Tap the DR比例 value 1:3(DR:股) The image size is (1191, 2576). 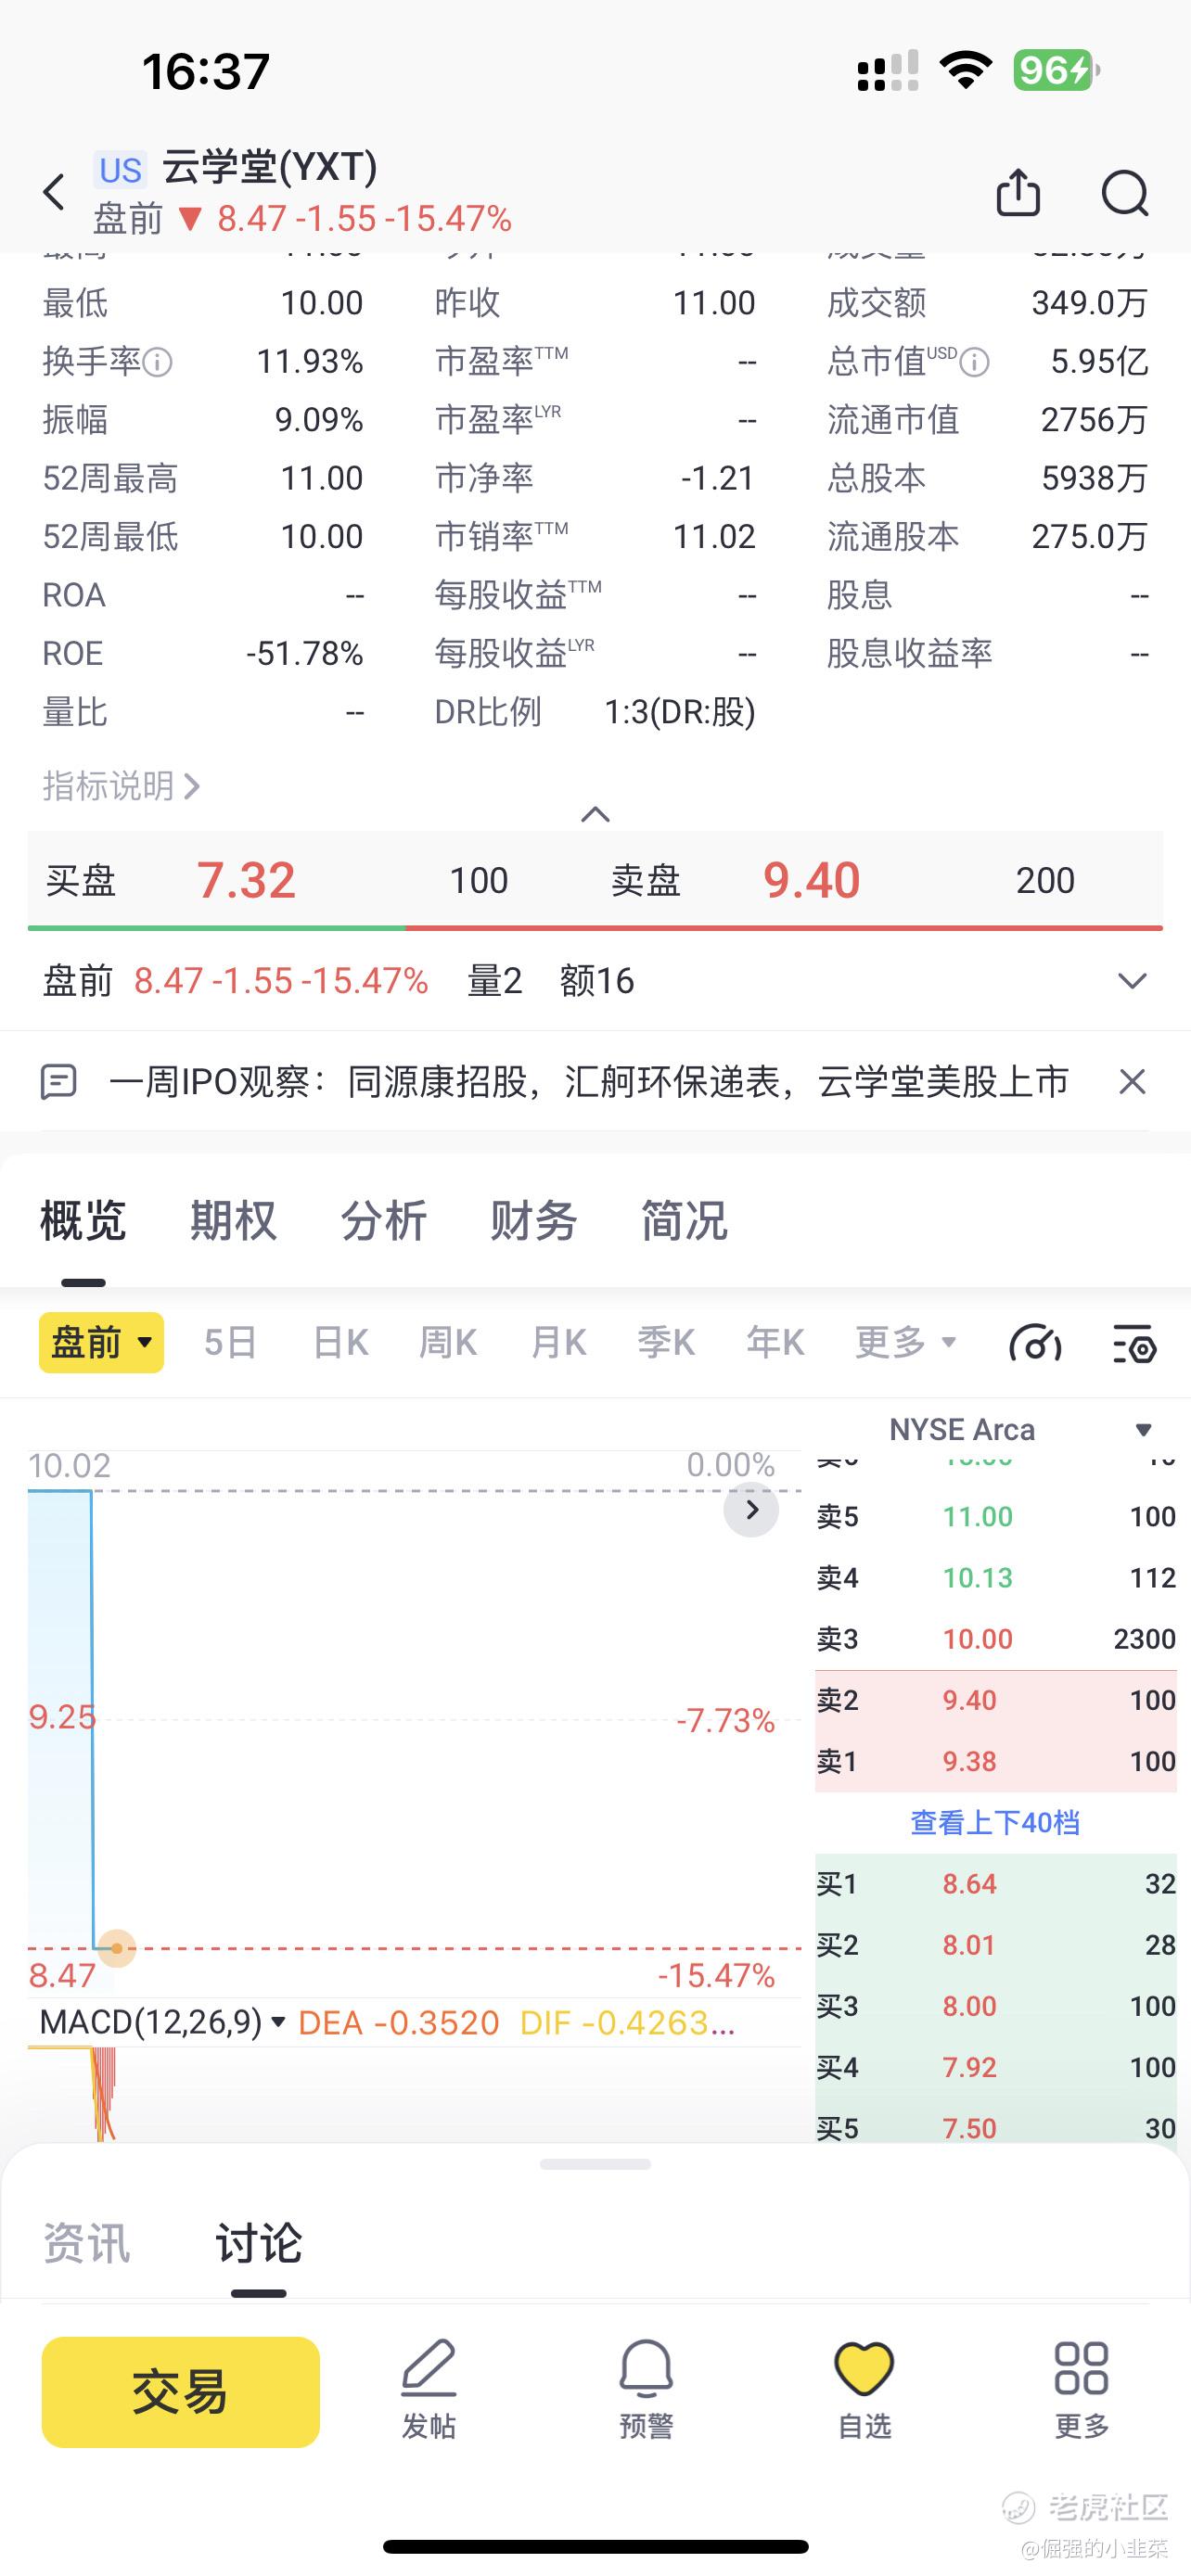(680, 712)
